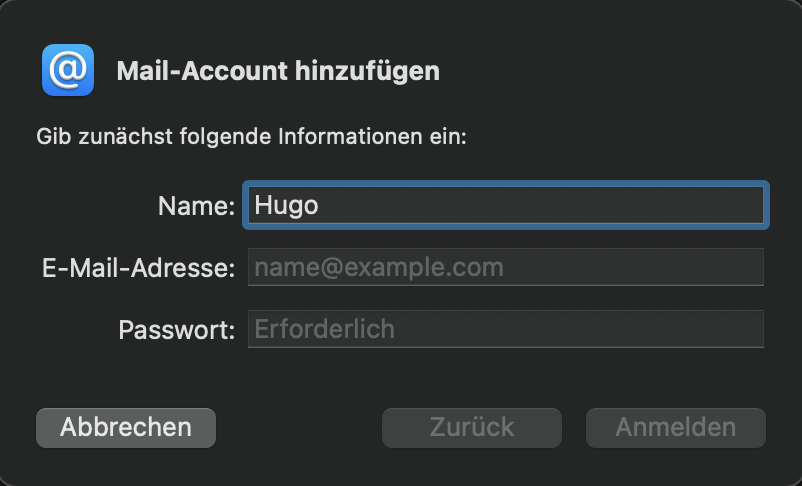Click the word 'Hugo' in Name field
Screen dimensions: 802x486
[x=286, y=205]
